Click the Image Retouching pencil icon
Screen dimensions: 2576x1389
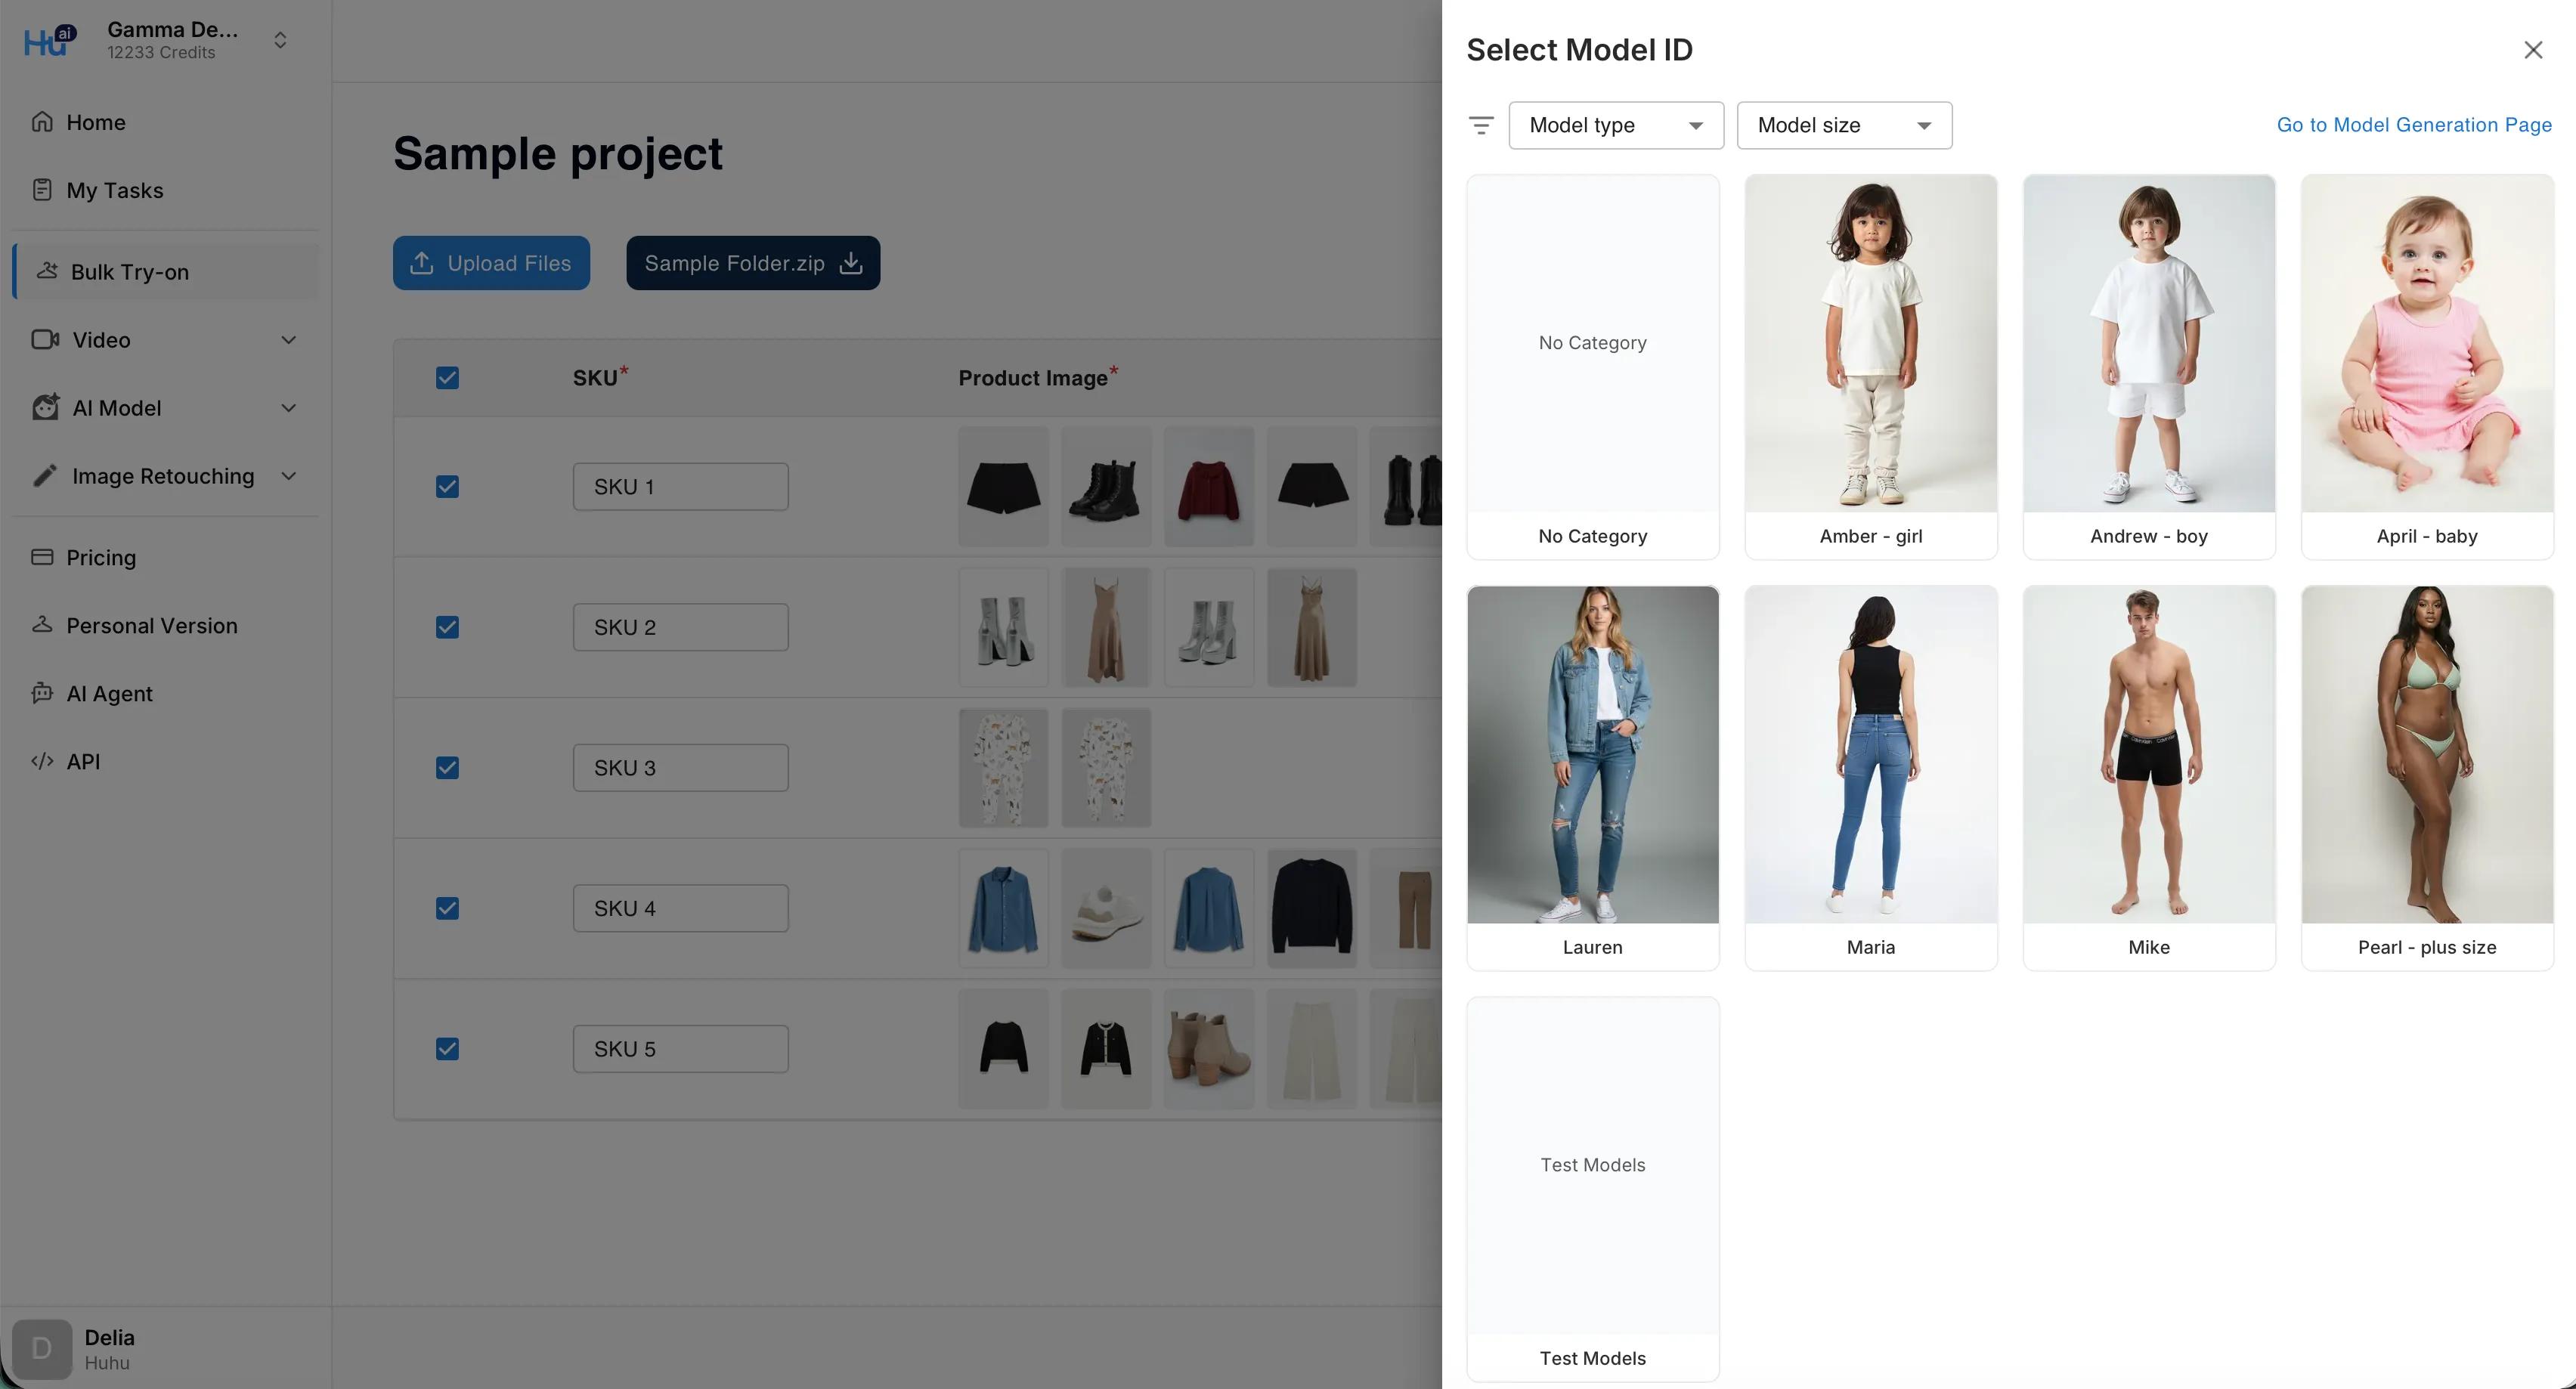pos(45,476)
